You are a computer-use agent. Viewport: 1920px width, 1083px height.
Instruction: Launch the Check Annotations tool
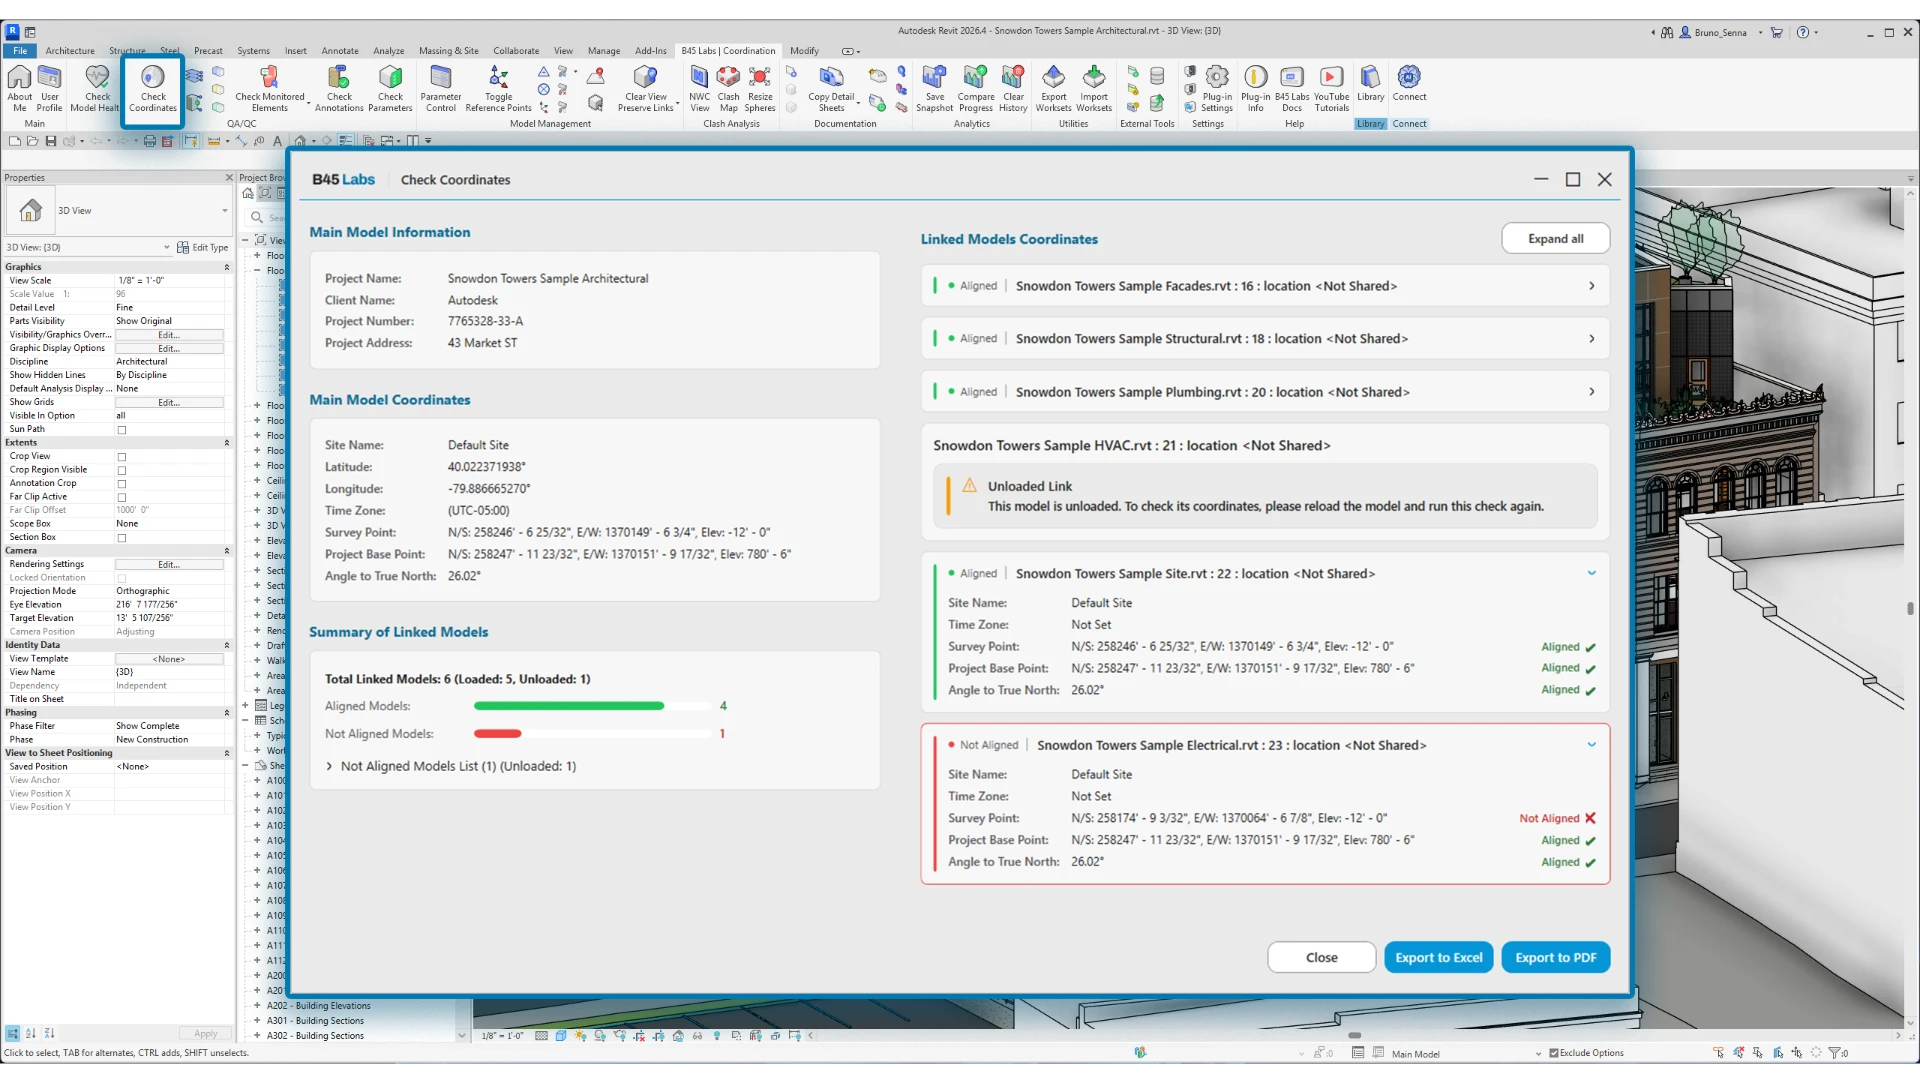click(x=339, y=88)
